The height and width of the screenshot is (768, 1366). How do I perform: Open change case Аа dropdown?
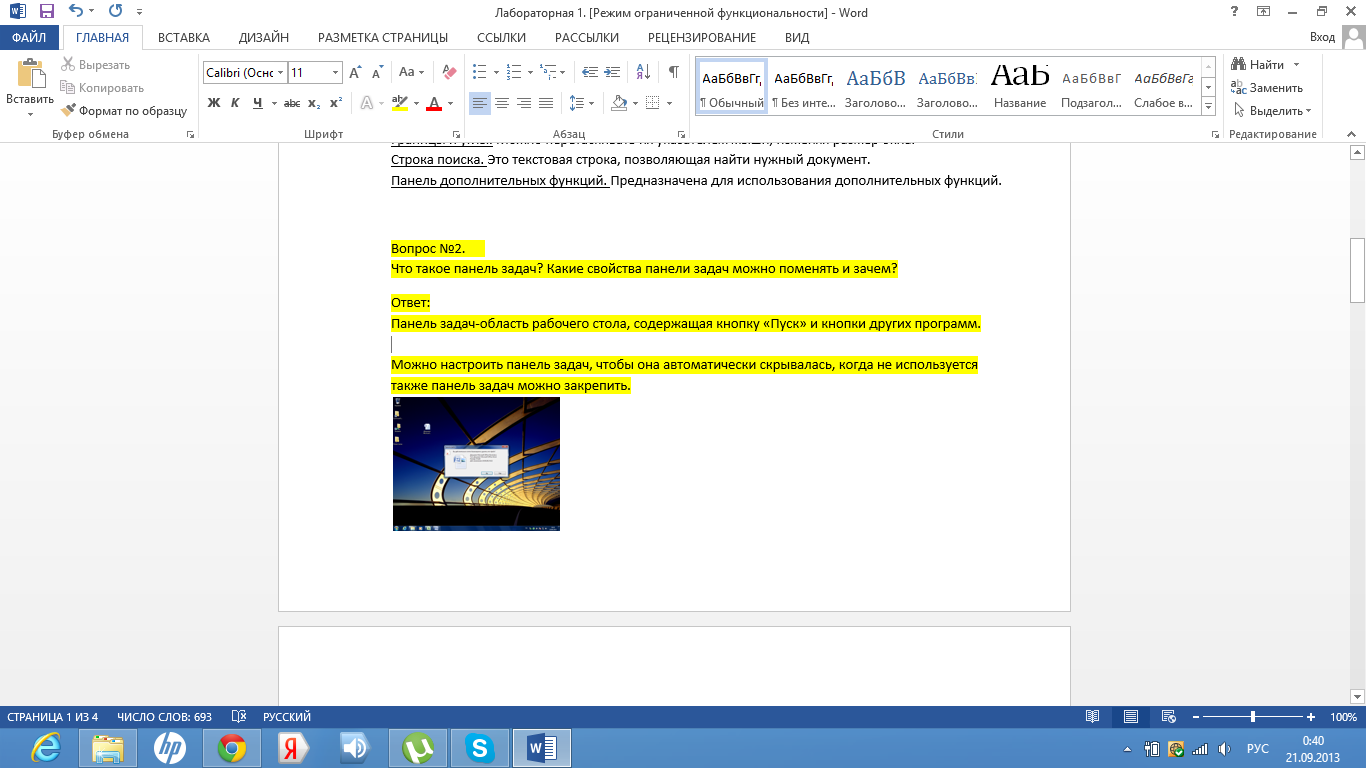tap(411, 72)
